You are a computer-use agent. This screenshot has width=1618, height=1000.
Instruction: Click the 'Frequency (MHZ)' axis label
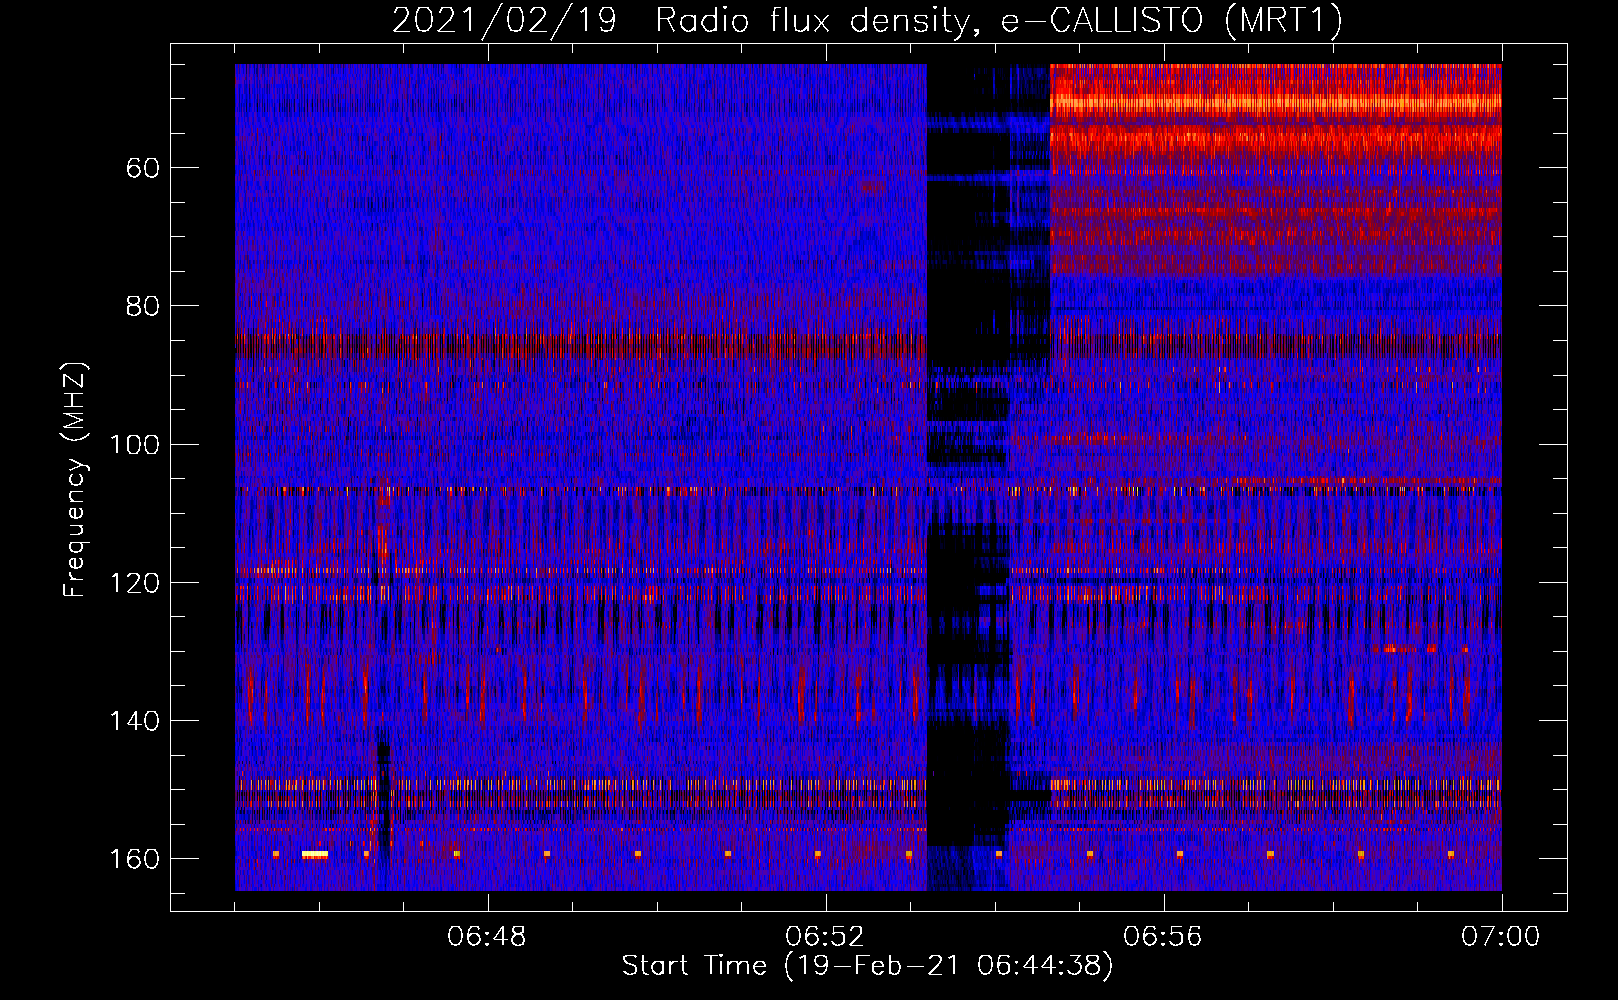(75, 479)
